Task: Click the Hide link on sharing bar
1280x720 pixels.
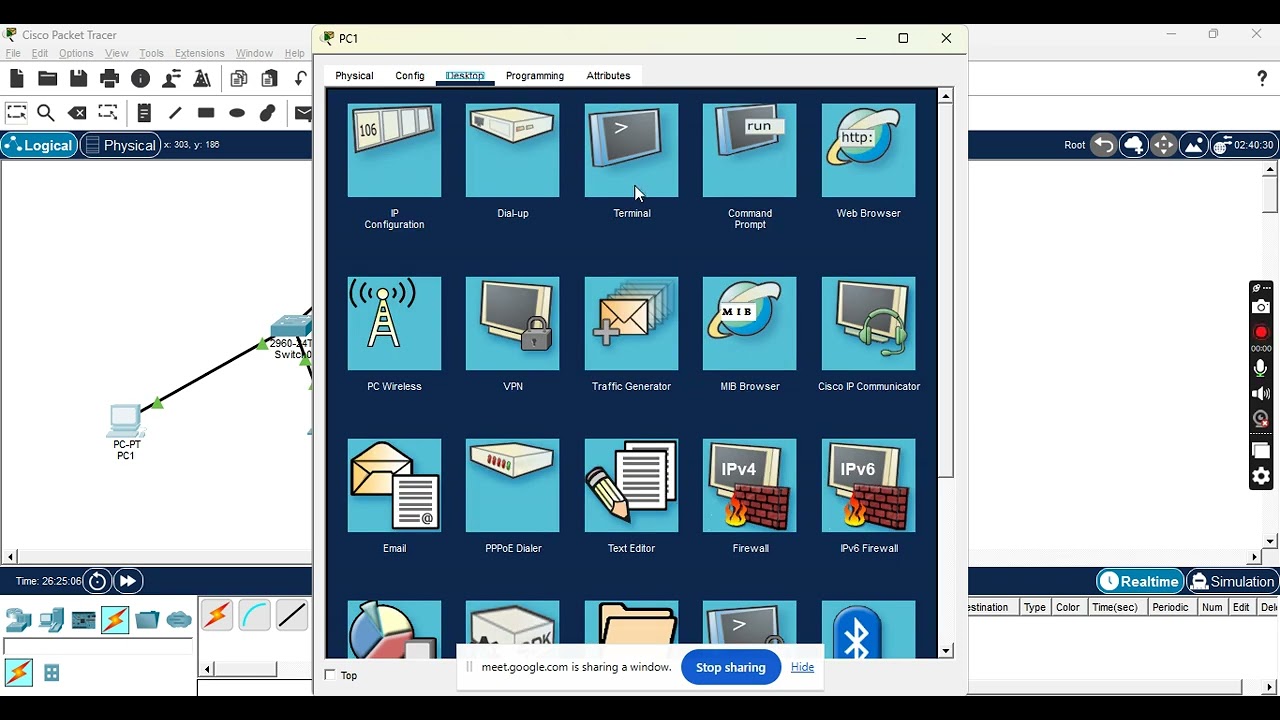Action: pos(802,667)
